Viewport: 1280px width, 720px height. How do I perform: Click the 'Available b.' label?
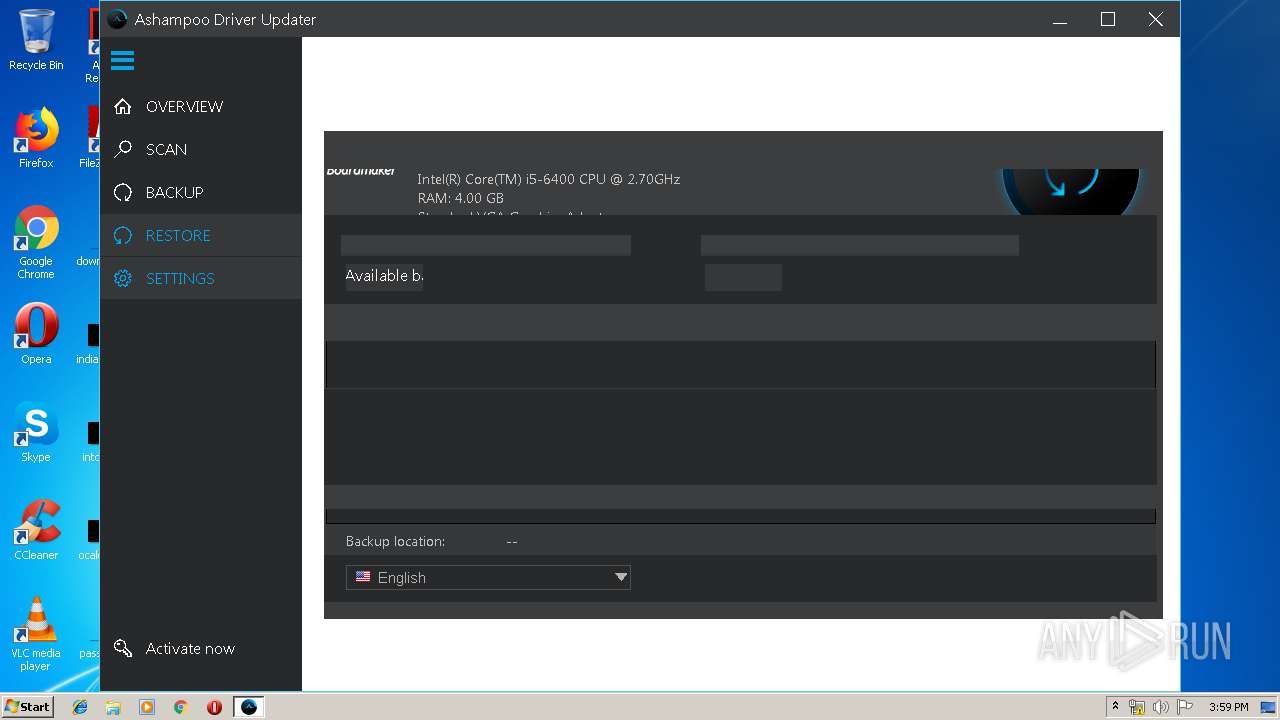click(384, 276)
